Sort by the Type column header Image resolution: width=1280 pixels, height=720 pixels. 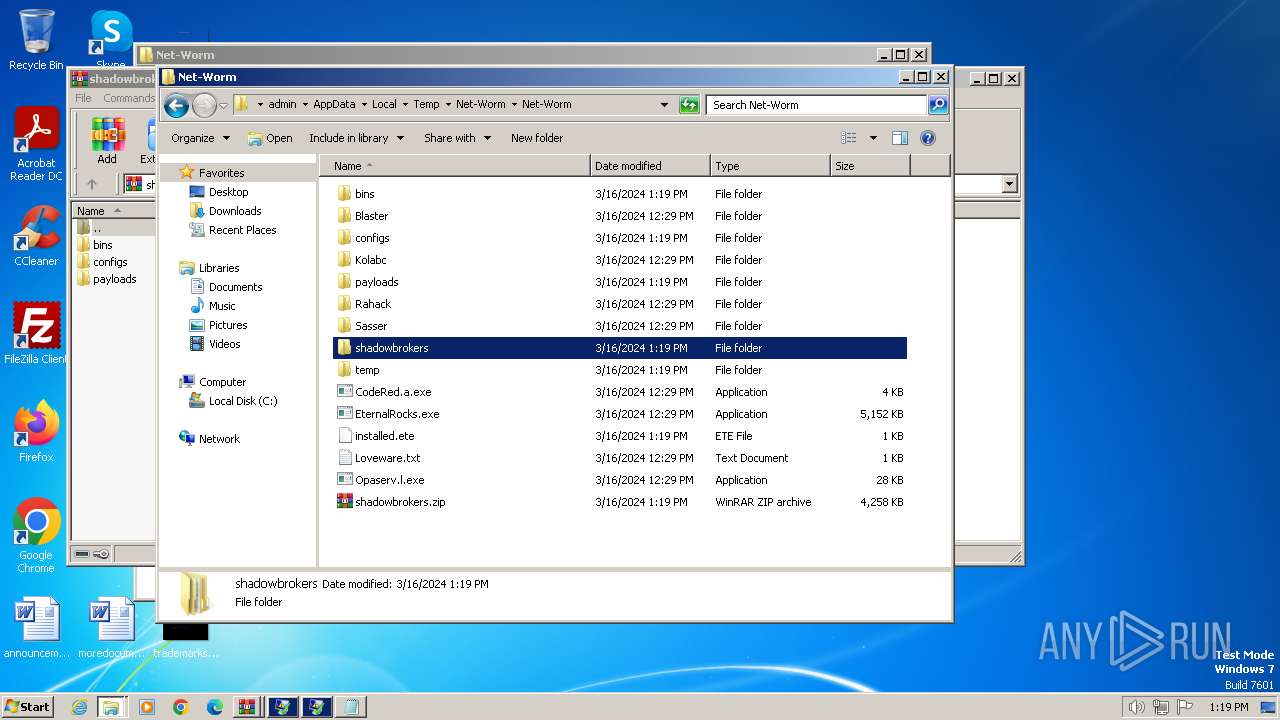770,166
